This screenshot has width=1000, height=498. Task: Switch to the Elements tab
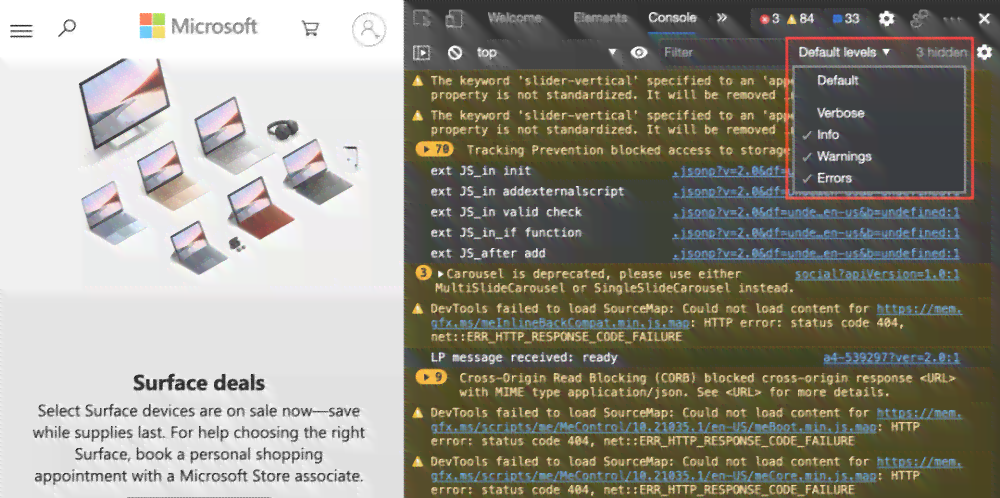pos(599,18)
